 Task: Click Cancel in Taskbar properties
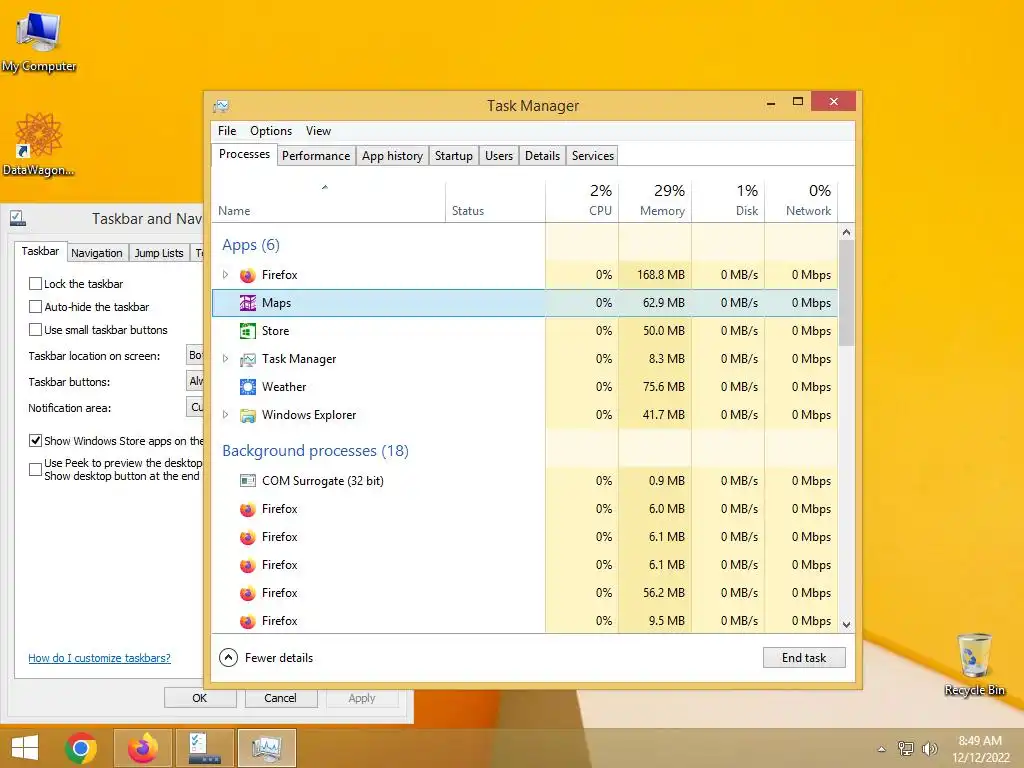[281, 698]
